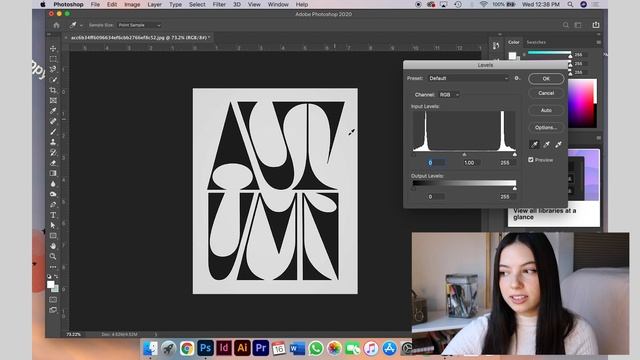Select the Blur tool
The width and height of the screenshot is (640, 360).
pyautogui.click(x=53, y=184)
